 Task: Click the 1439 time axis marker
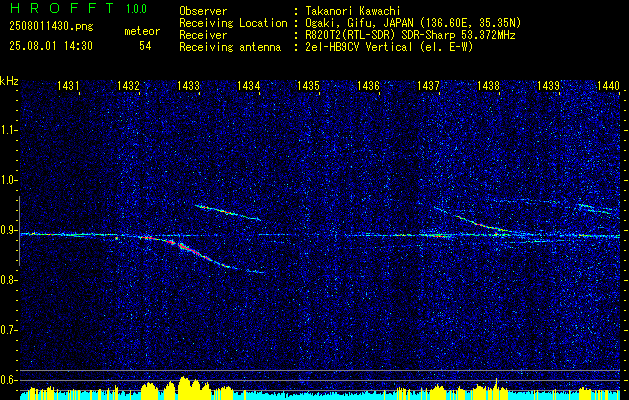click(548, 85)
